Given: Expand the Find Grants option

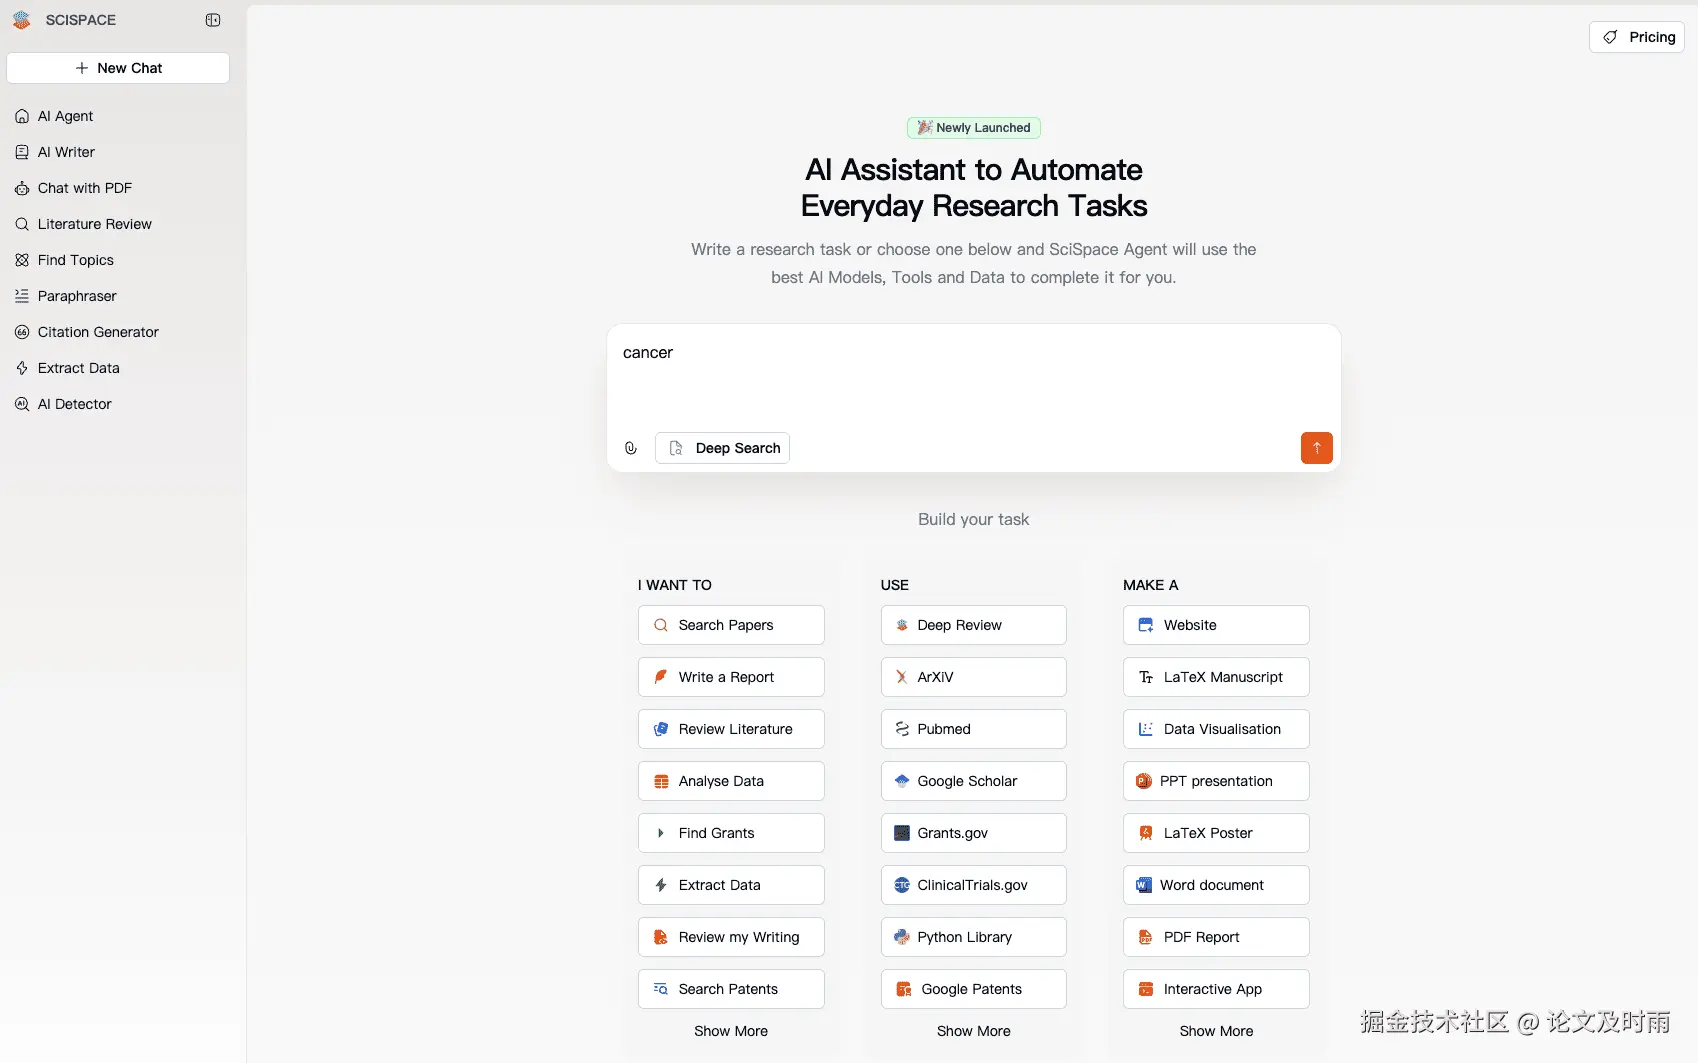Looking at the screenshot, I should click(x=731, y=833).
